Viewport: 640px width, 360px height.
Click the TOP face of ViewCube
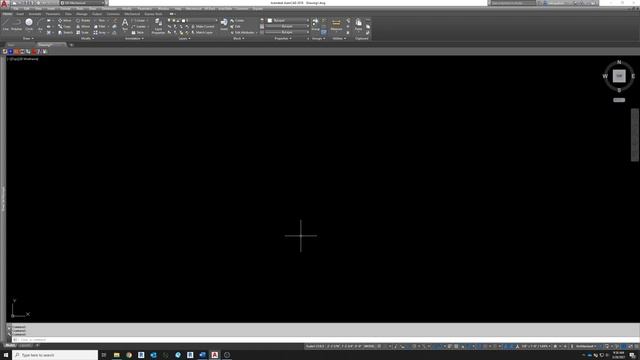pyautogui.click(x=619, y=76)
